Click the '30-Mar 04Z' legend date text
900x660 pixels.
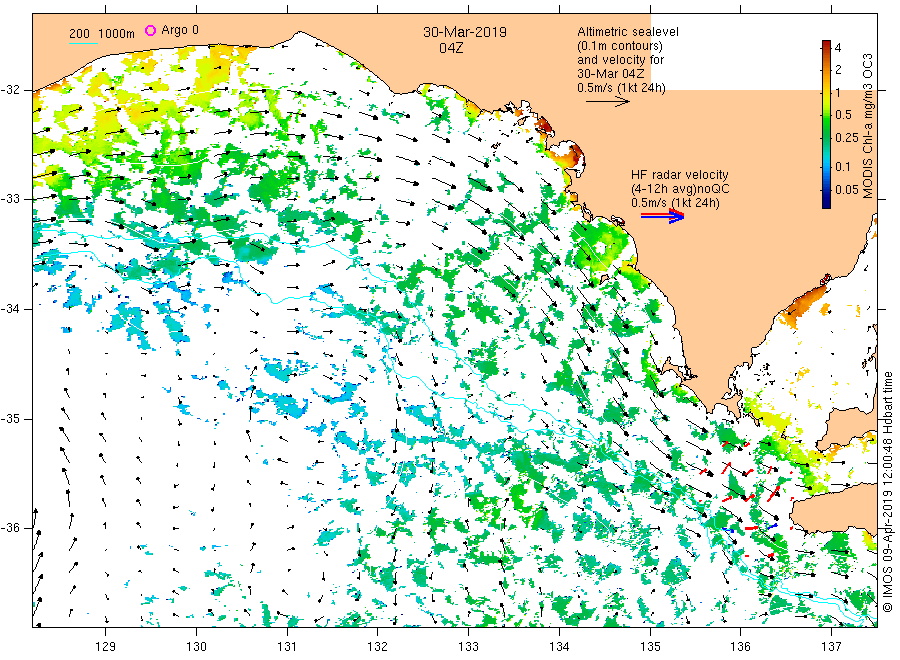click(611, 74)
